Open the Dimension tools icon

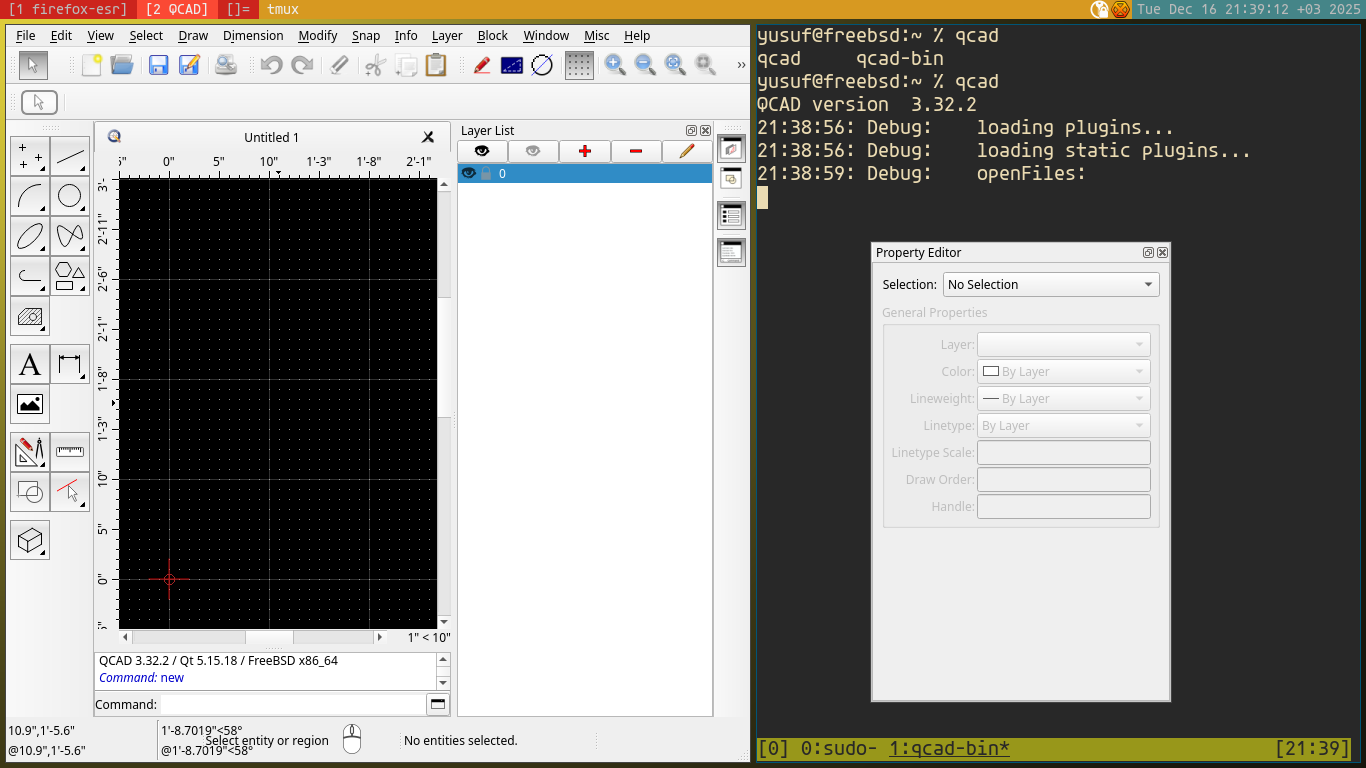coord(69,365)
